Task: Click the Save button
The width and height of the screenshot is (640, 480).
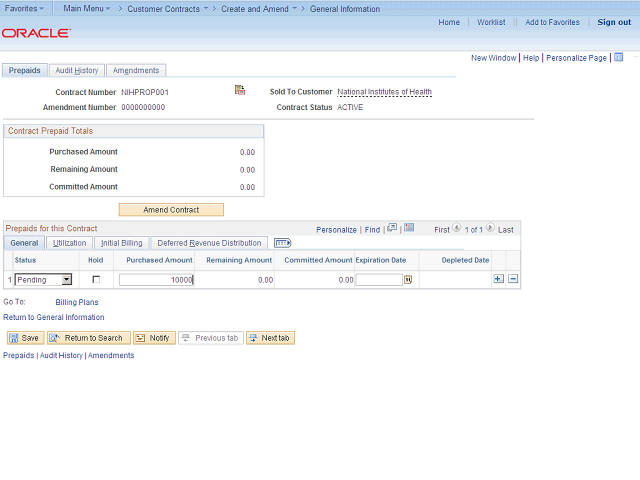Action: coord(24,338)
